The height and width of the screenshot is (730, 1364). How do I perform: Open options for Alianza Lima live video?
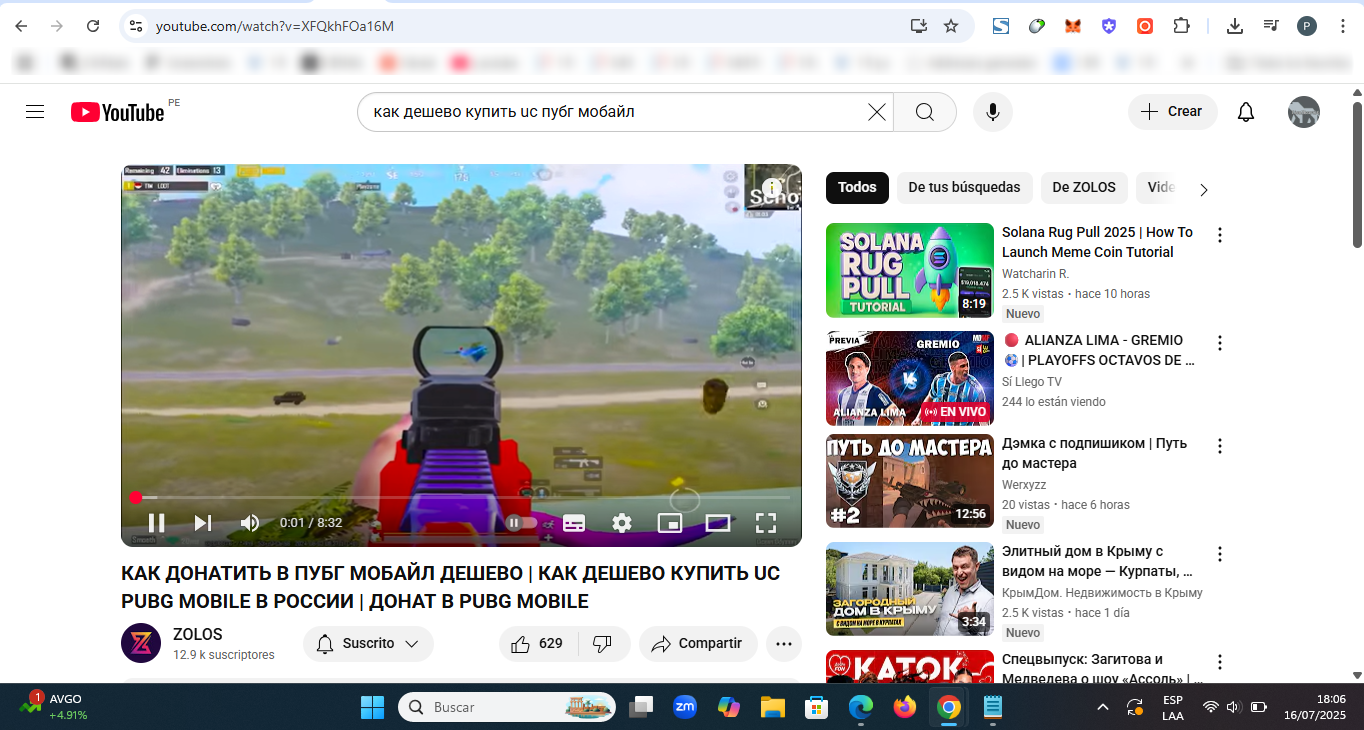click(x=1219, y=343)
